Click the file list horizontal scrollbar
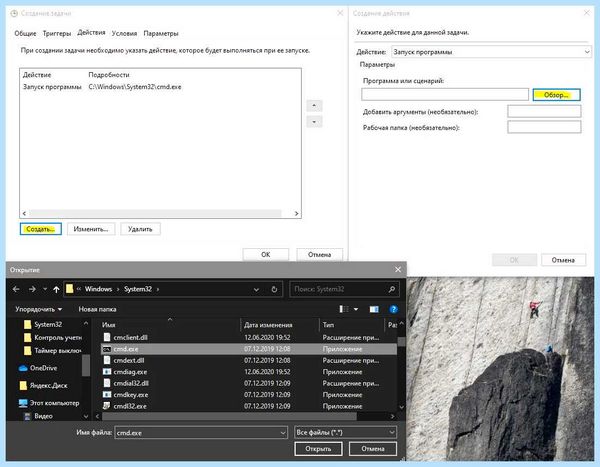This screenshot has width=600, height=467. click(x=230, y=416)
